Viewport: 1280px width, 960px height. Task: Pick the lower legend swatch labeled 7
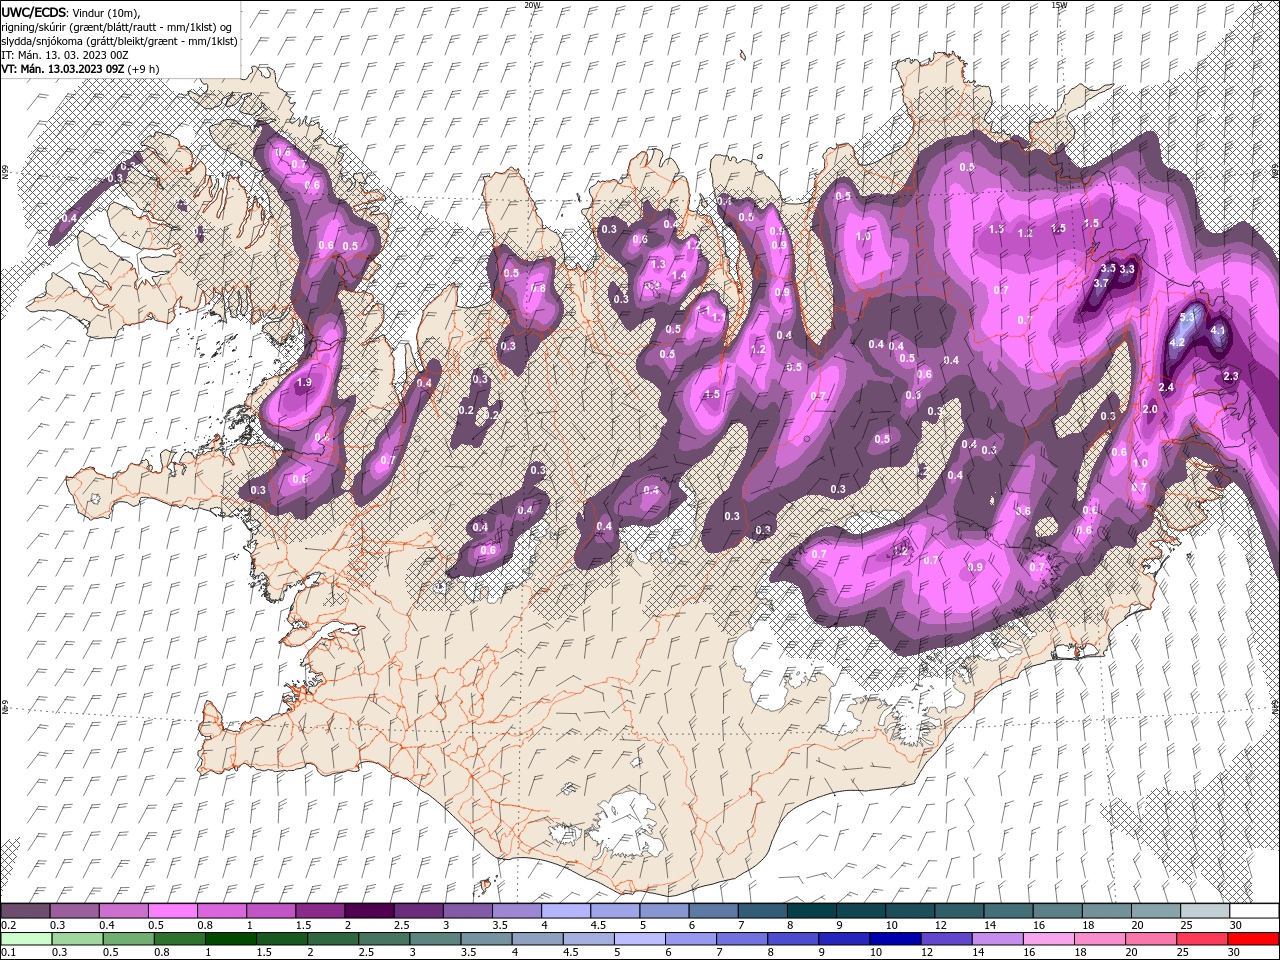pyautogui.click(x=742, y=939)
